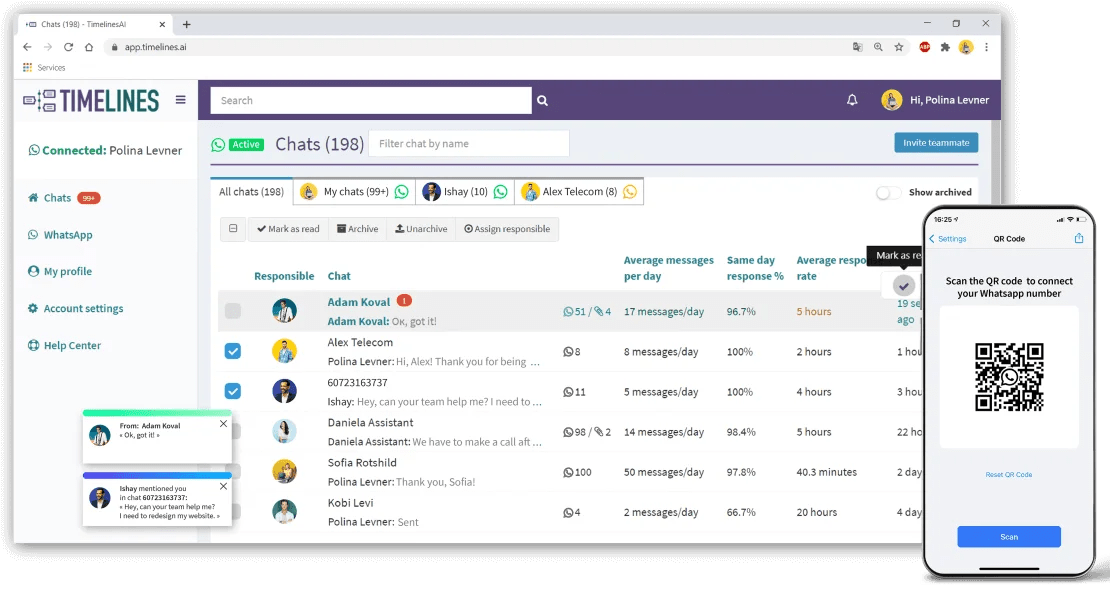Open the profile menu next to Hi, Polina Levner
This screenshot has height=590, width=1110.
[x=891, y=100]
